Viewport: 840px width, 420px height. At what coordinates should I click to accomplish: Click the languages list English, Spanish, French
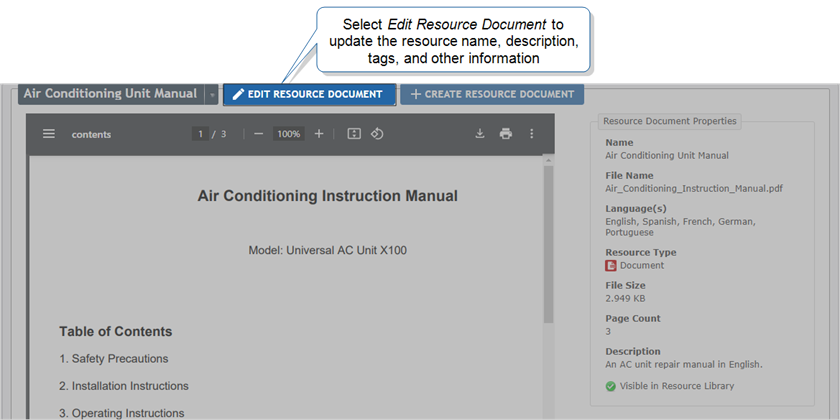click(x=680, y=227)
